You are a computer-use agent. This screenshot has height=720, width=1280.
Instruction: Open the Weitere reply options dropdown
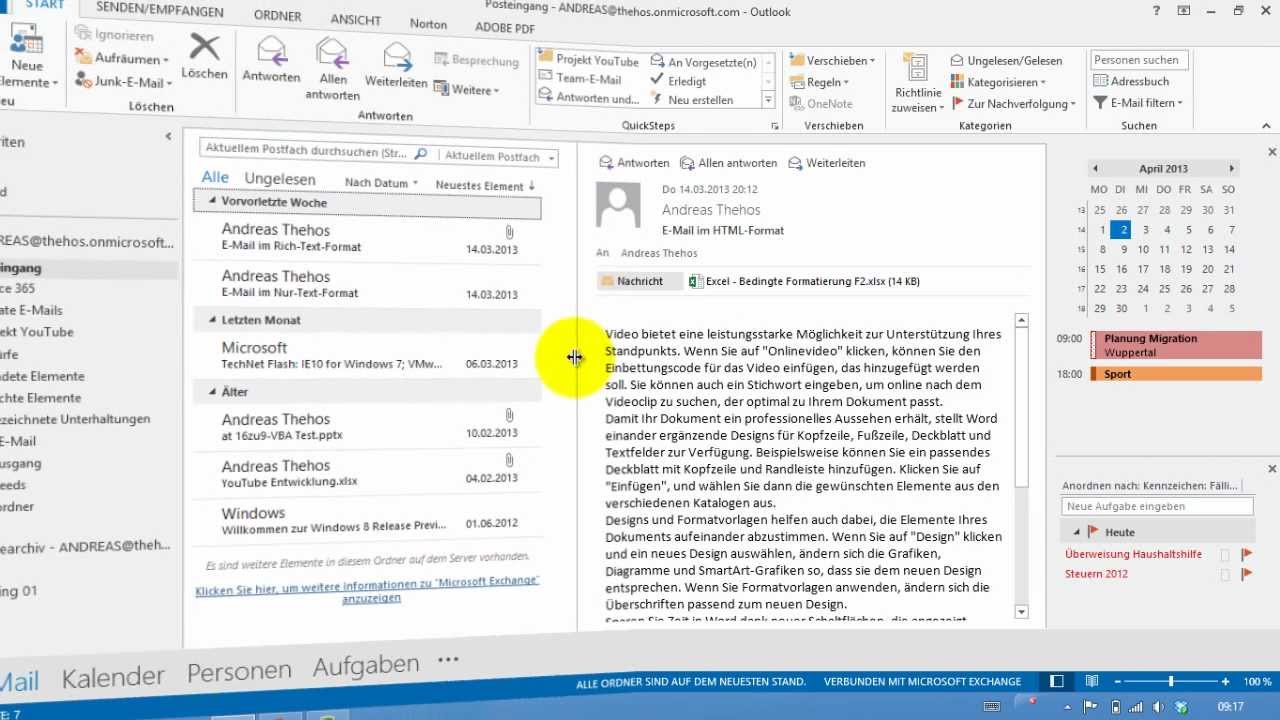(467, 90)
